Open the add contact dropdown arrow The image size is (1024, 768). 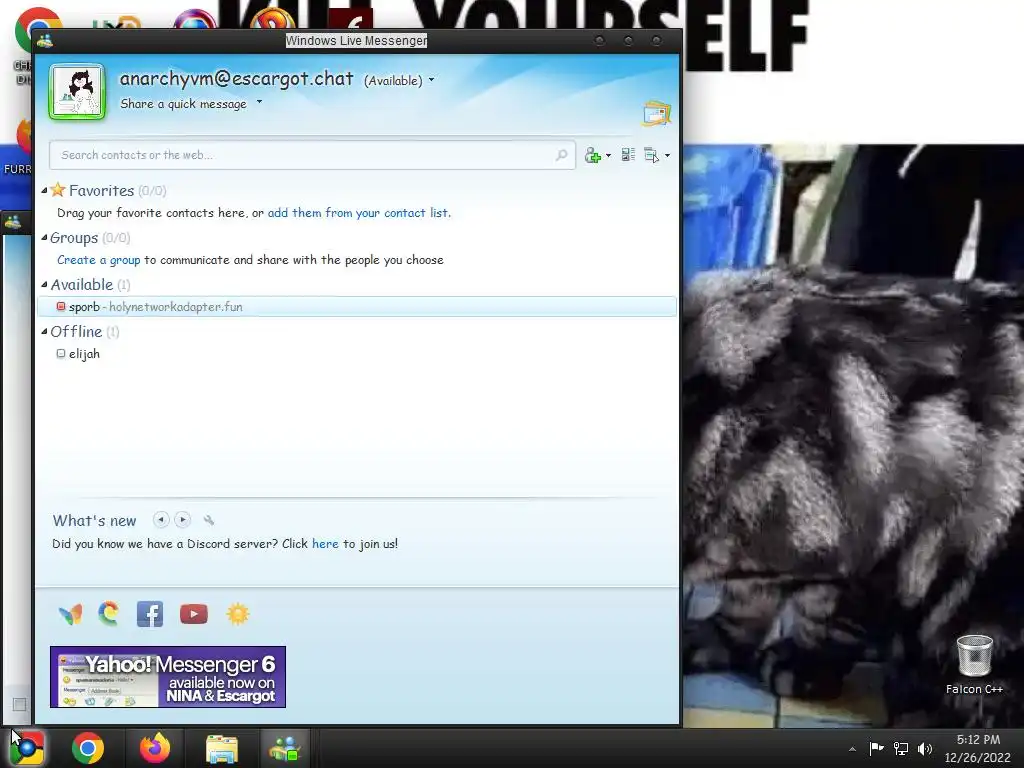609,155
